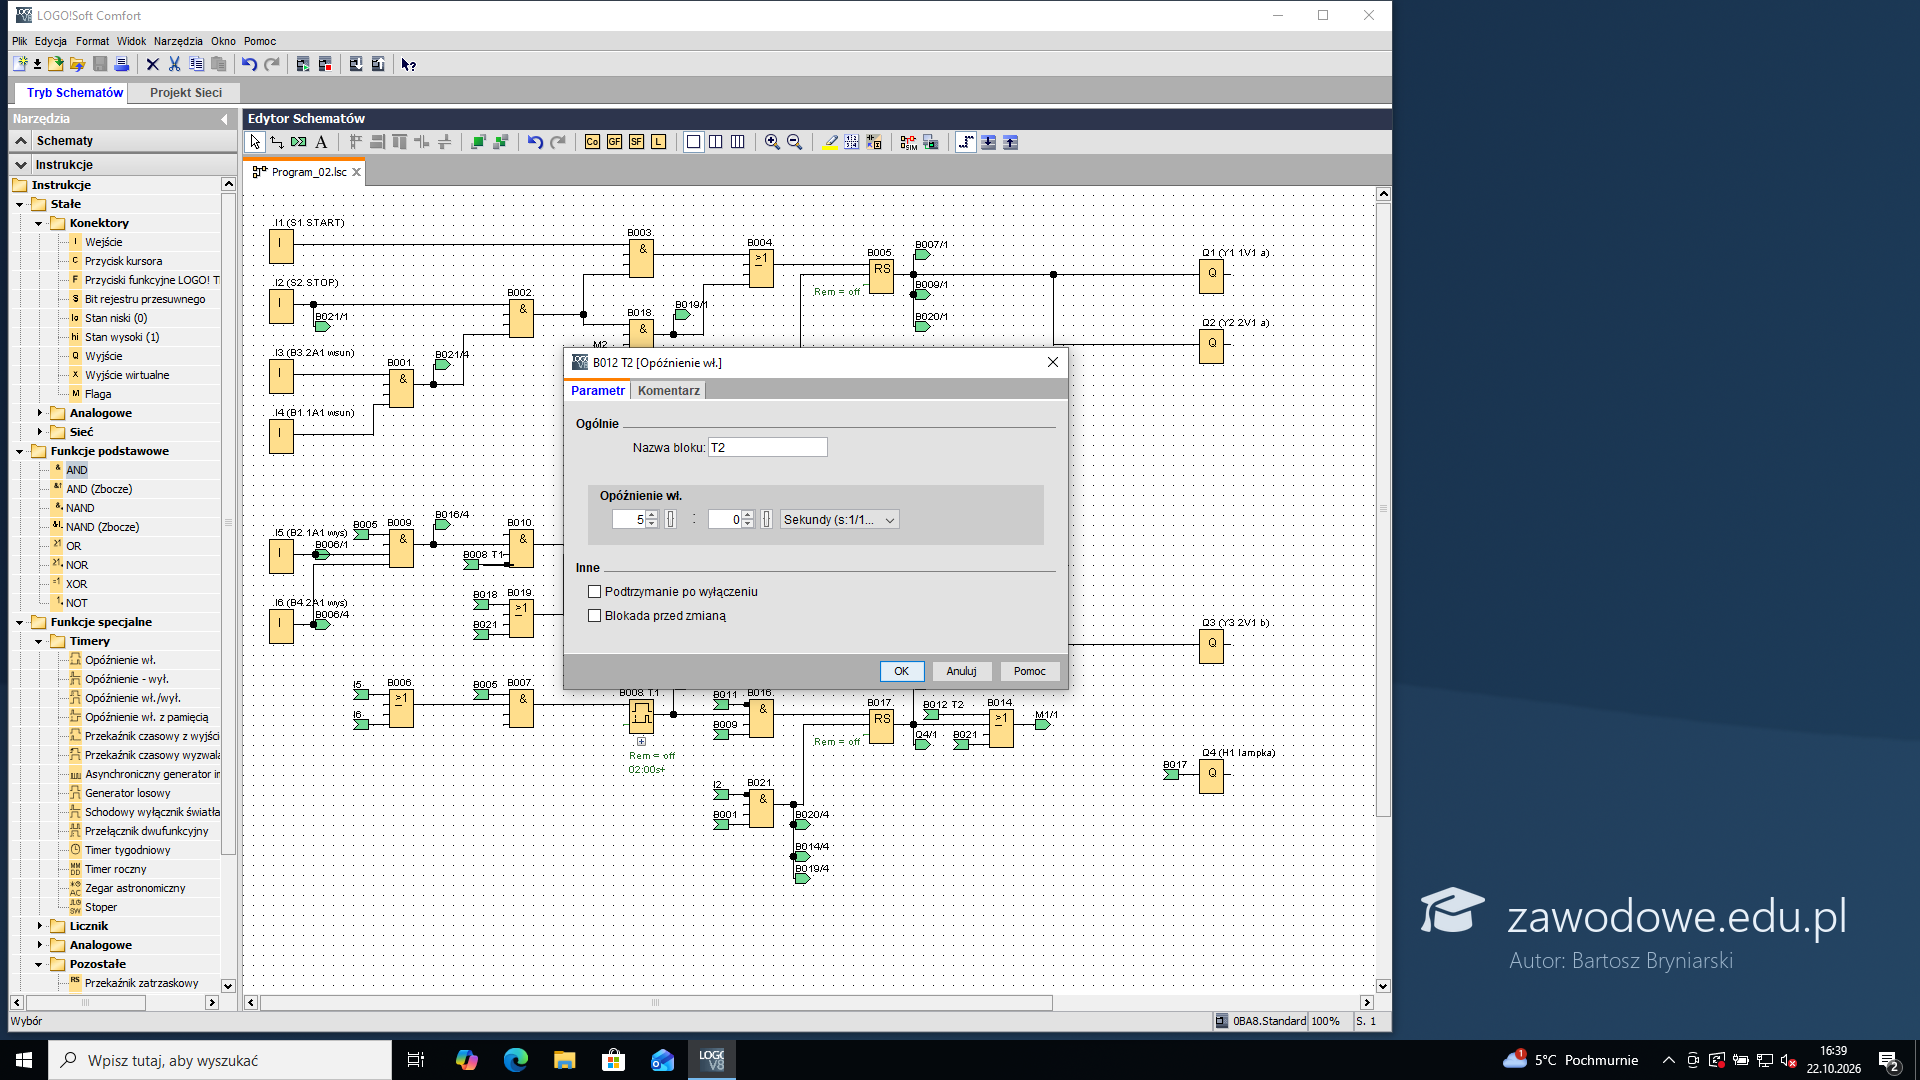Open the Narzędzia menu
The image size is (1920, 1080).
(178, 41)
